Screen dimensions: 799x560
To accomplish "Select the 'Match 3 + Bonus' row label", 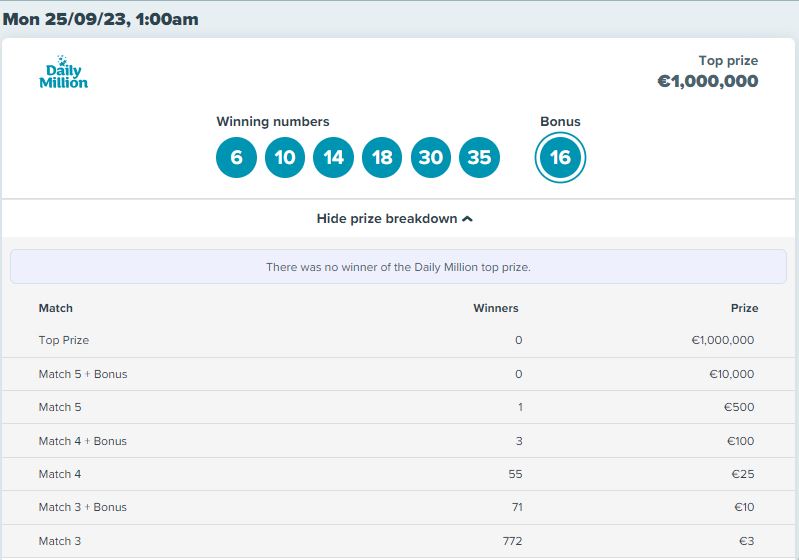I will pyautogui.click(x=83, y=507).
